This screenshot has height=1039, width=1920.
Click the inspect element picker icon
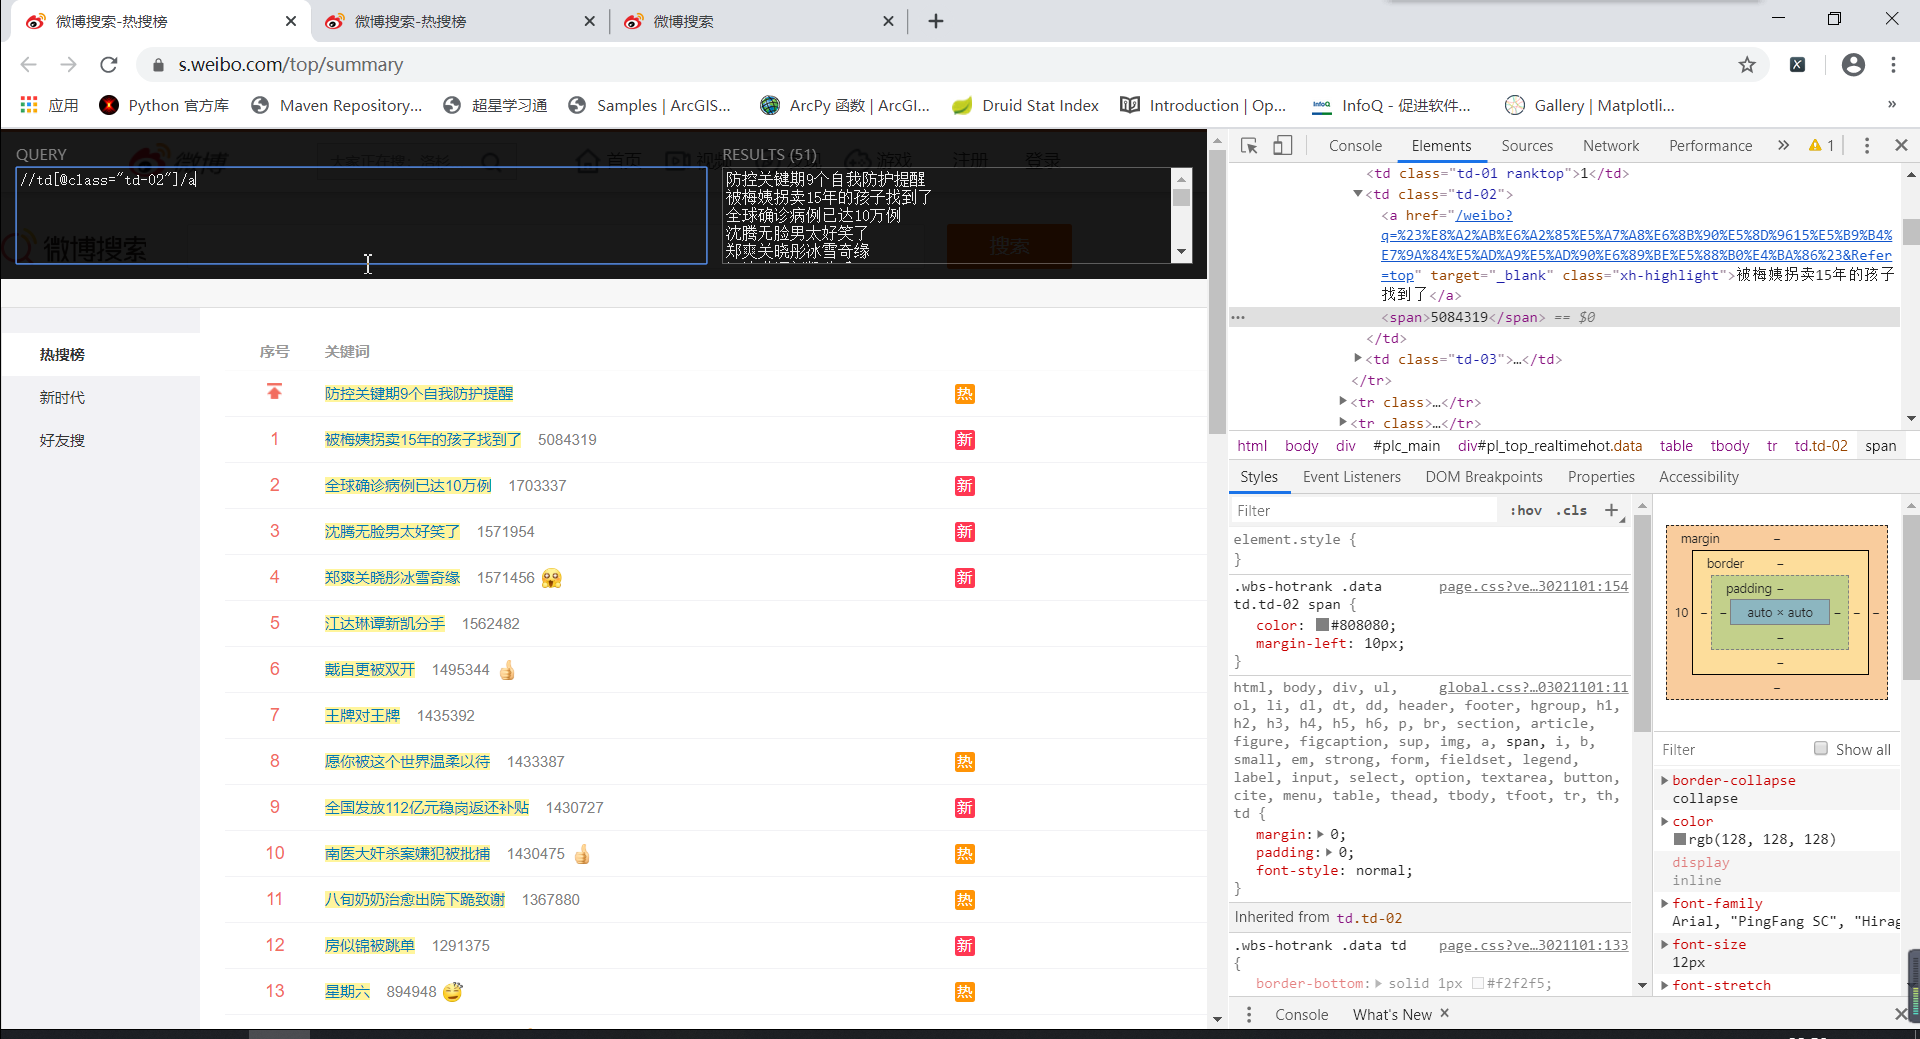coord(1249,146)
